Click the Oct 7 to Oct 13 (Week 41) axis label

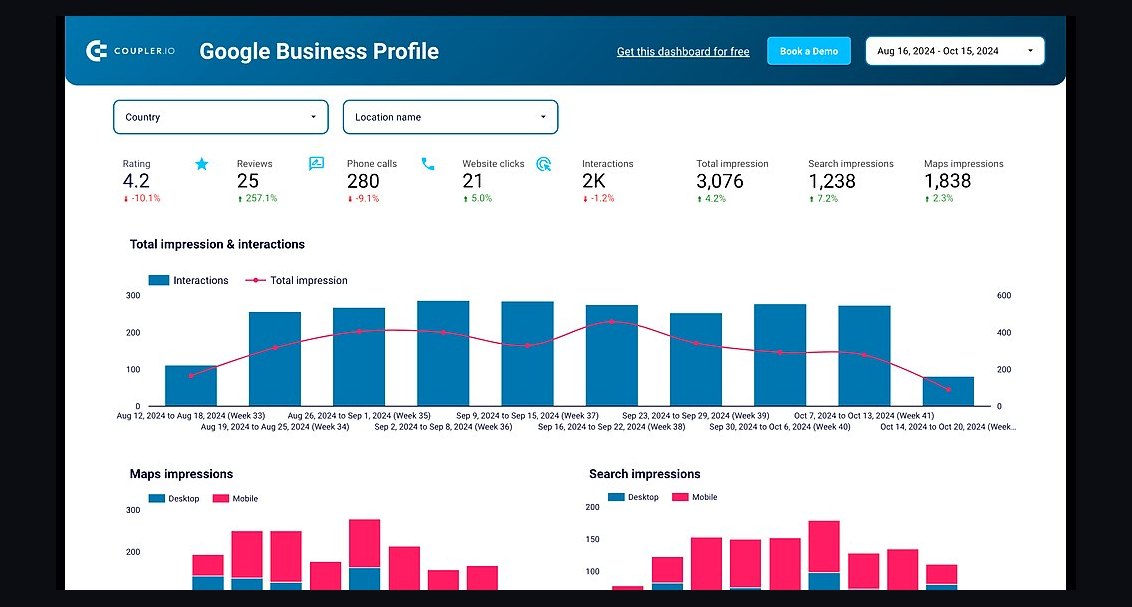(x=864, y=416)
